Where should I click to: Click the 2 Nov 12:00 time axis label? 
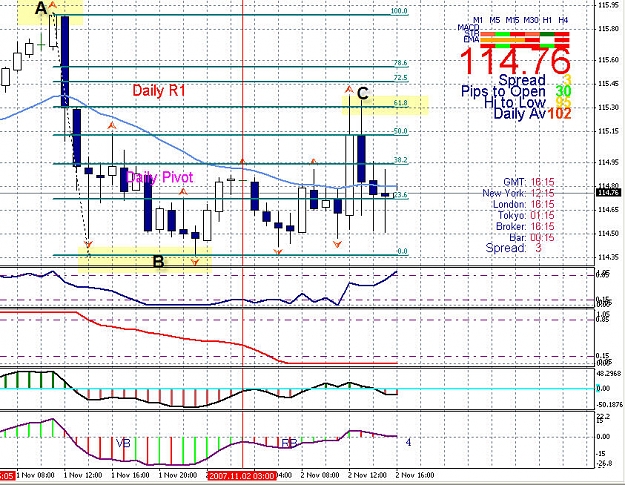point(367,475)
